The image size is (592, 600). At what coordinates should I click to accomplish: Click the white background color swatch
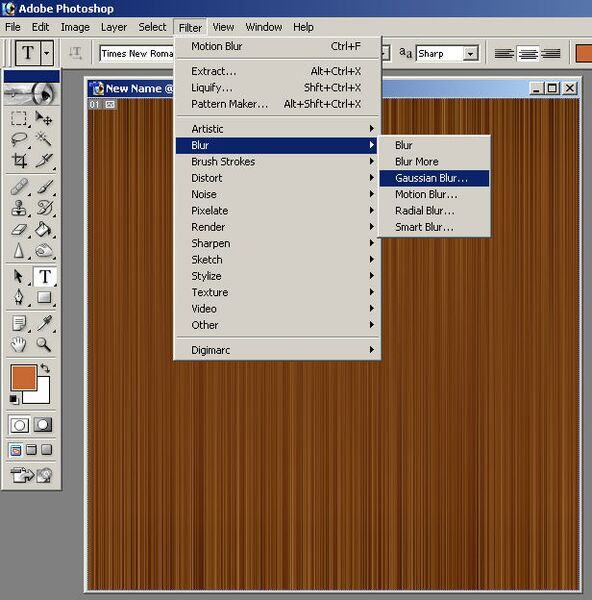[x=43, y=396]
